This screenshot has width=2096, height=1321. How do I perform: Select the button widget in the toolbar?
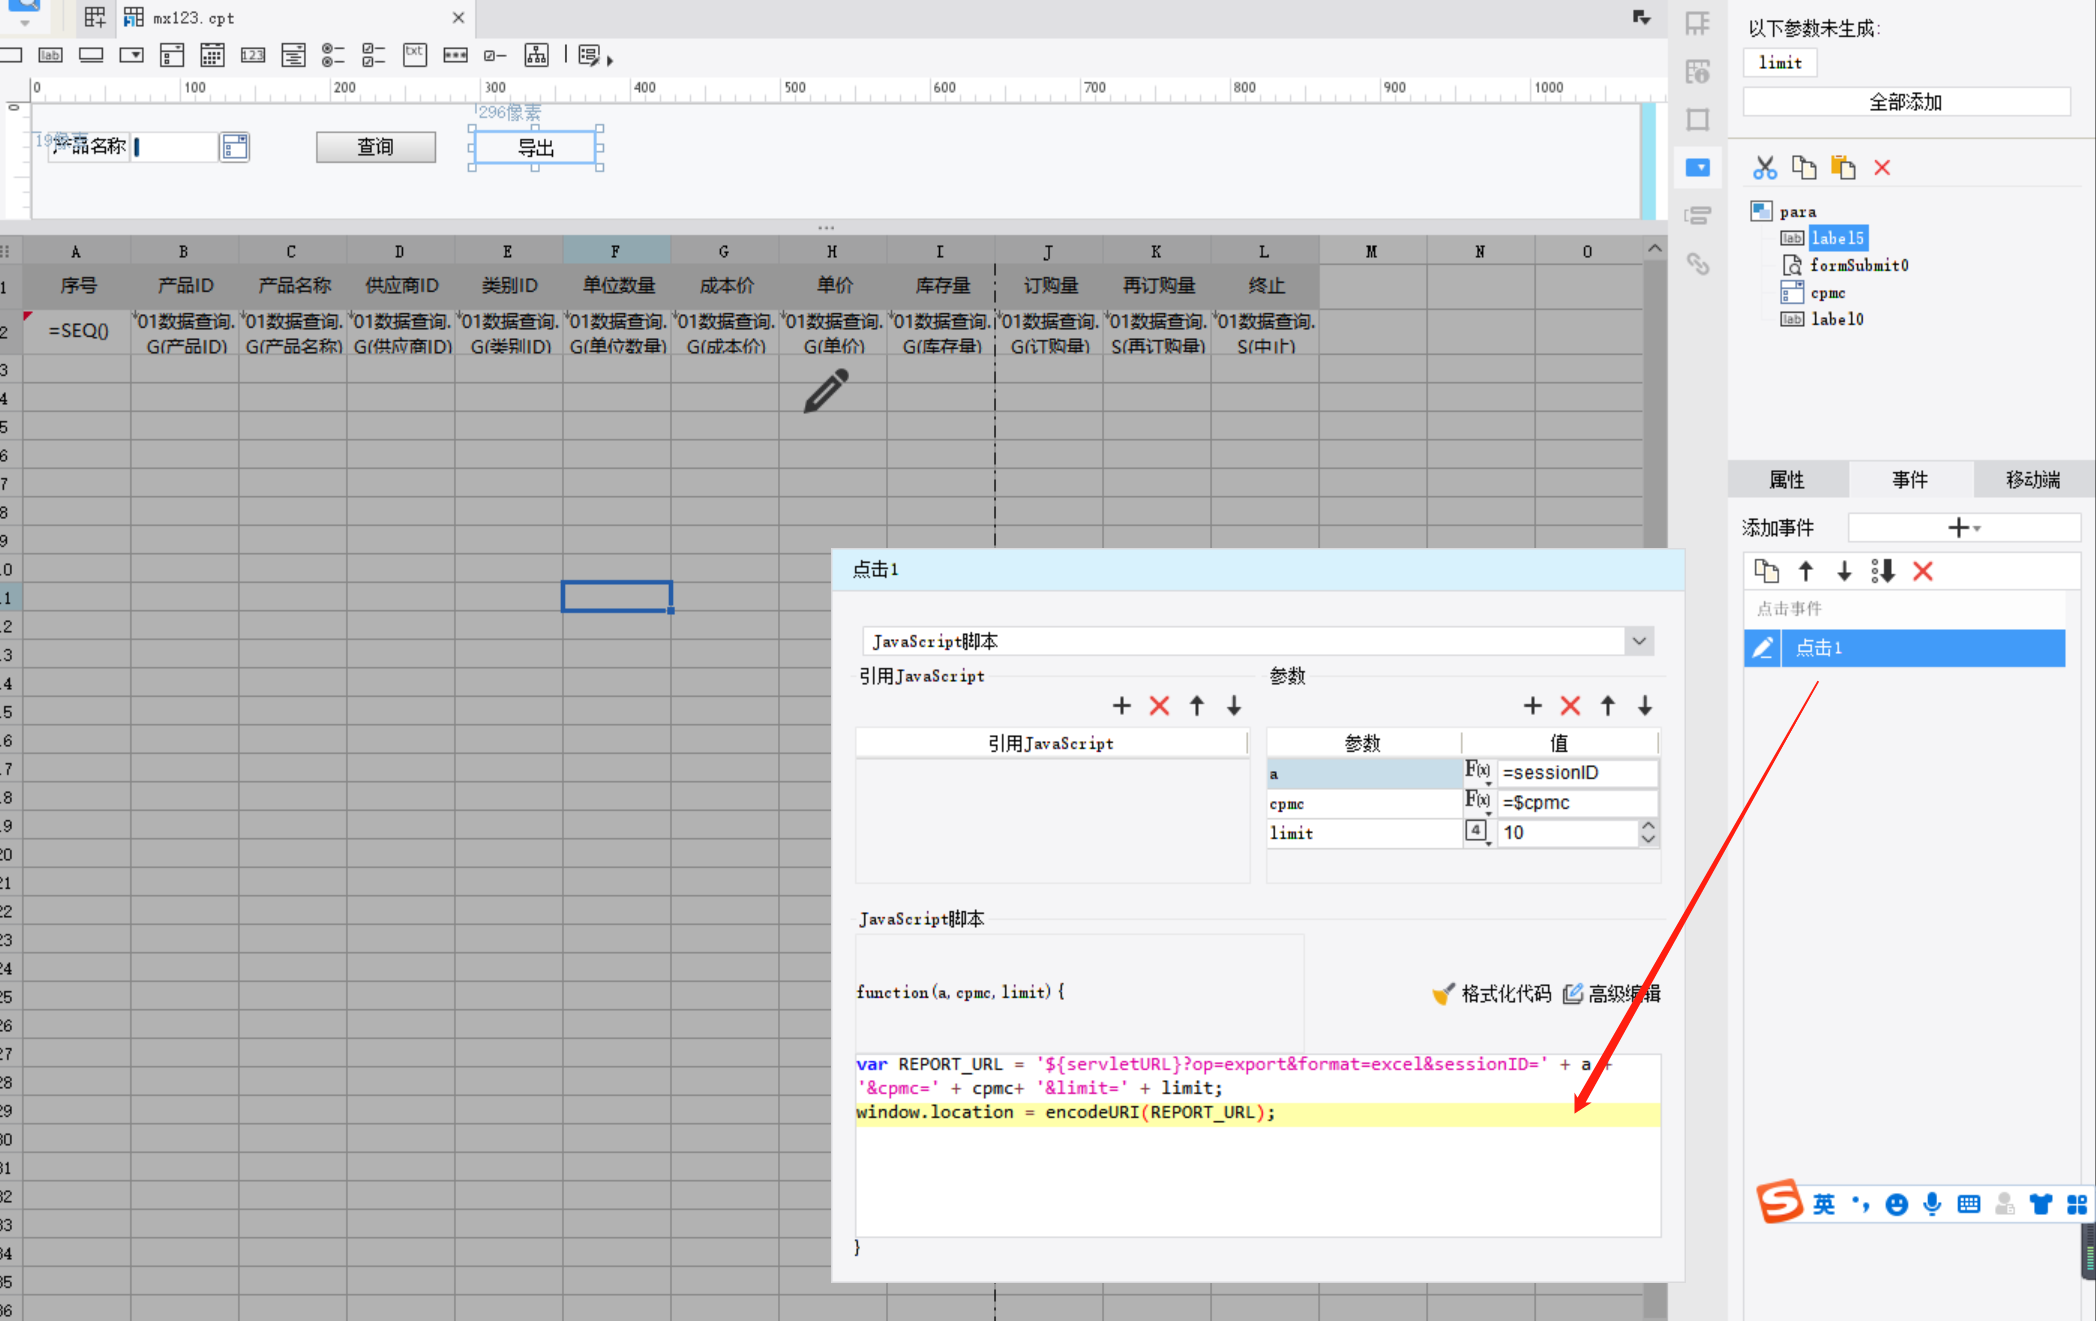point(91,55)
